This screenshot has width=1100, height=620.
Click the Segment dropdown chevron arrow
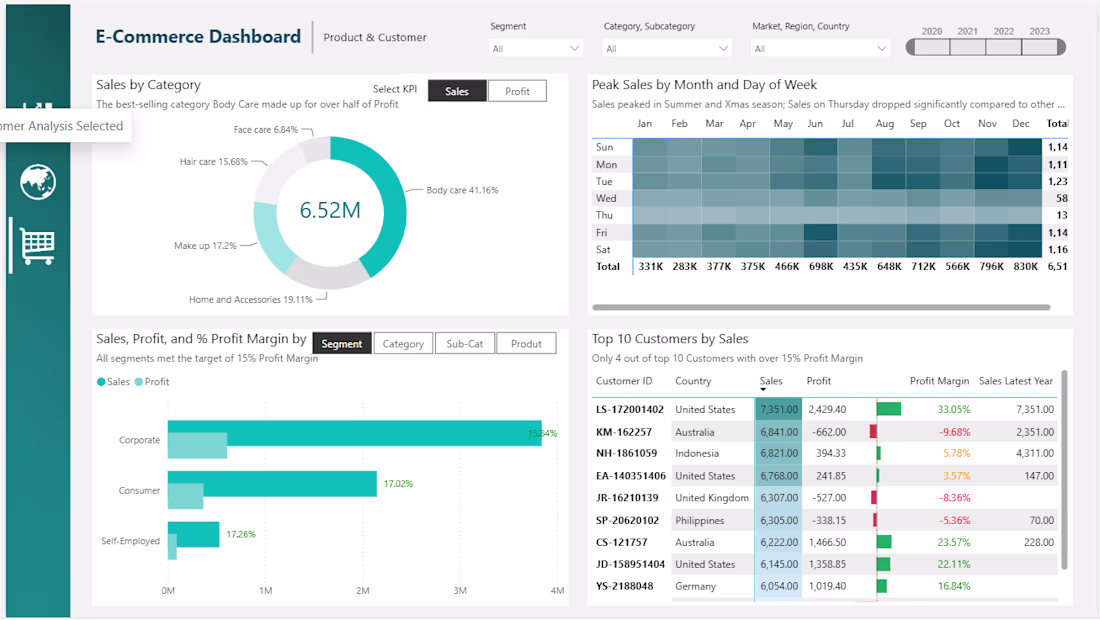click(x=575, y=48)
